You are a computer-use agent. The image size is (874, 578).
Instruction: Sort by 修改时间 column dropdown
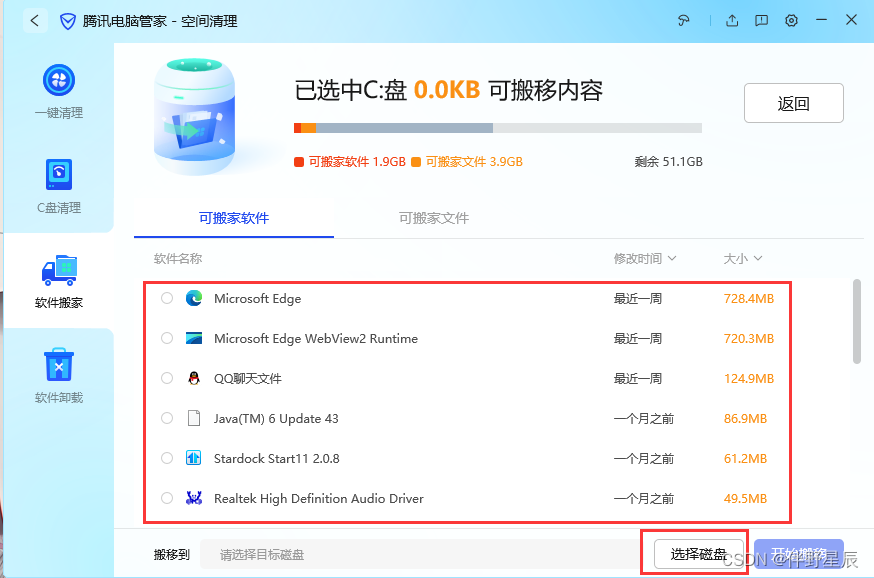pyautogui.click(x=645, y=259)
